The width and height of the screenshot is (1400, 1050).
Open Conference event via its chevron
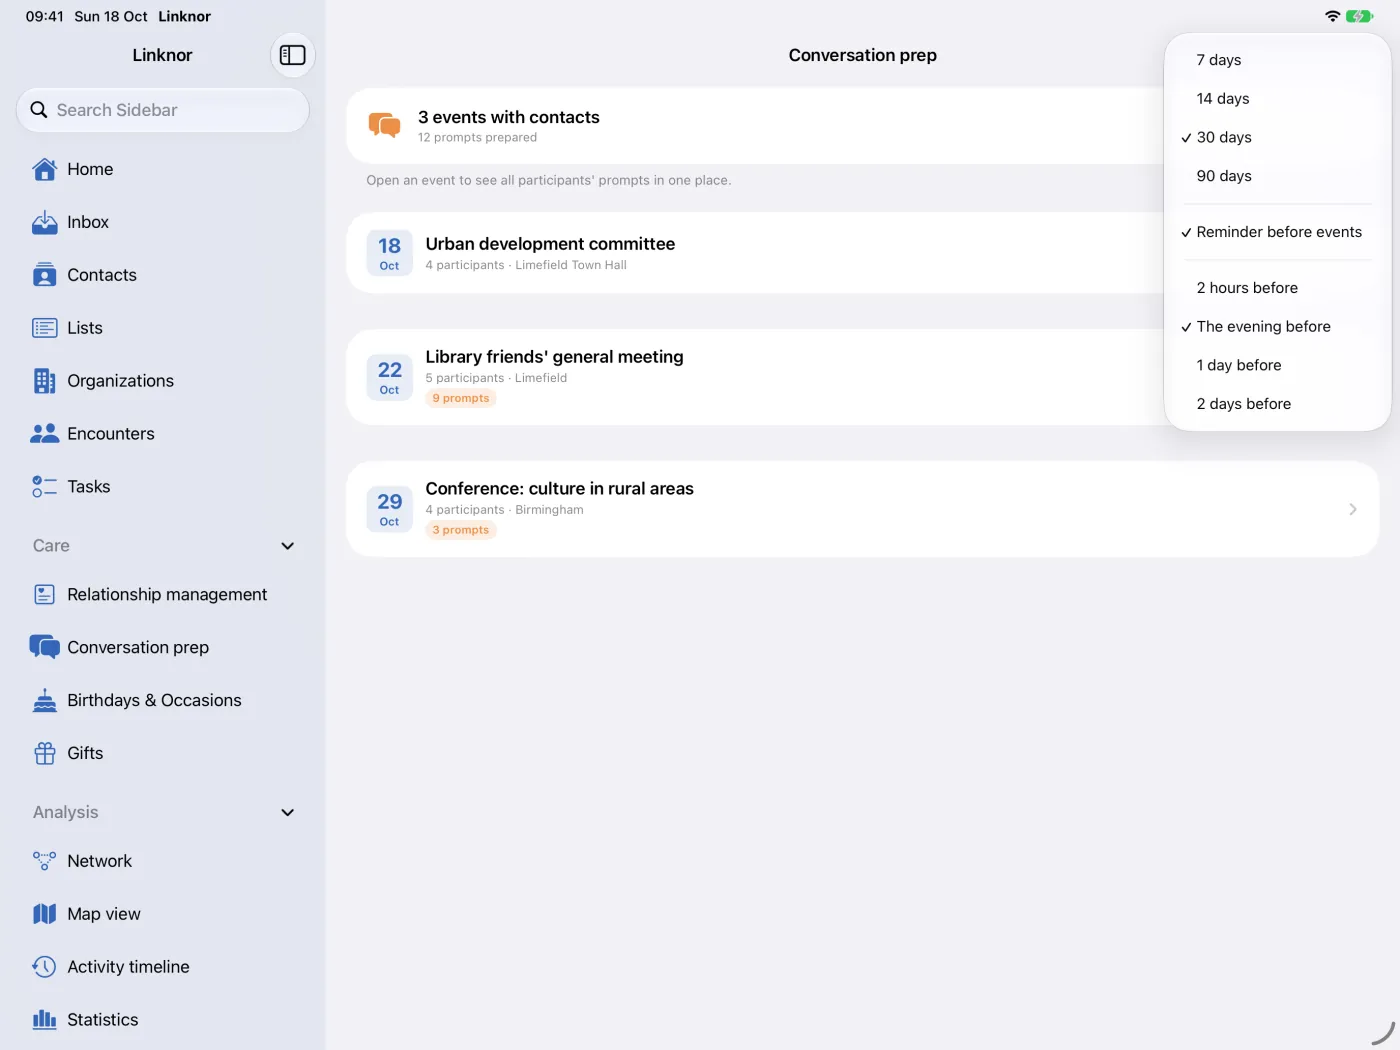[x=1353, y=509]
